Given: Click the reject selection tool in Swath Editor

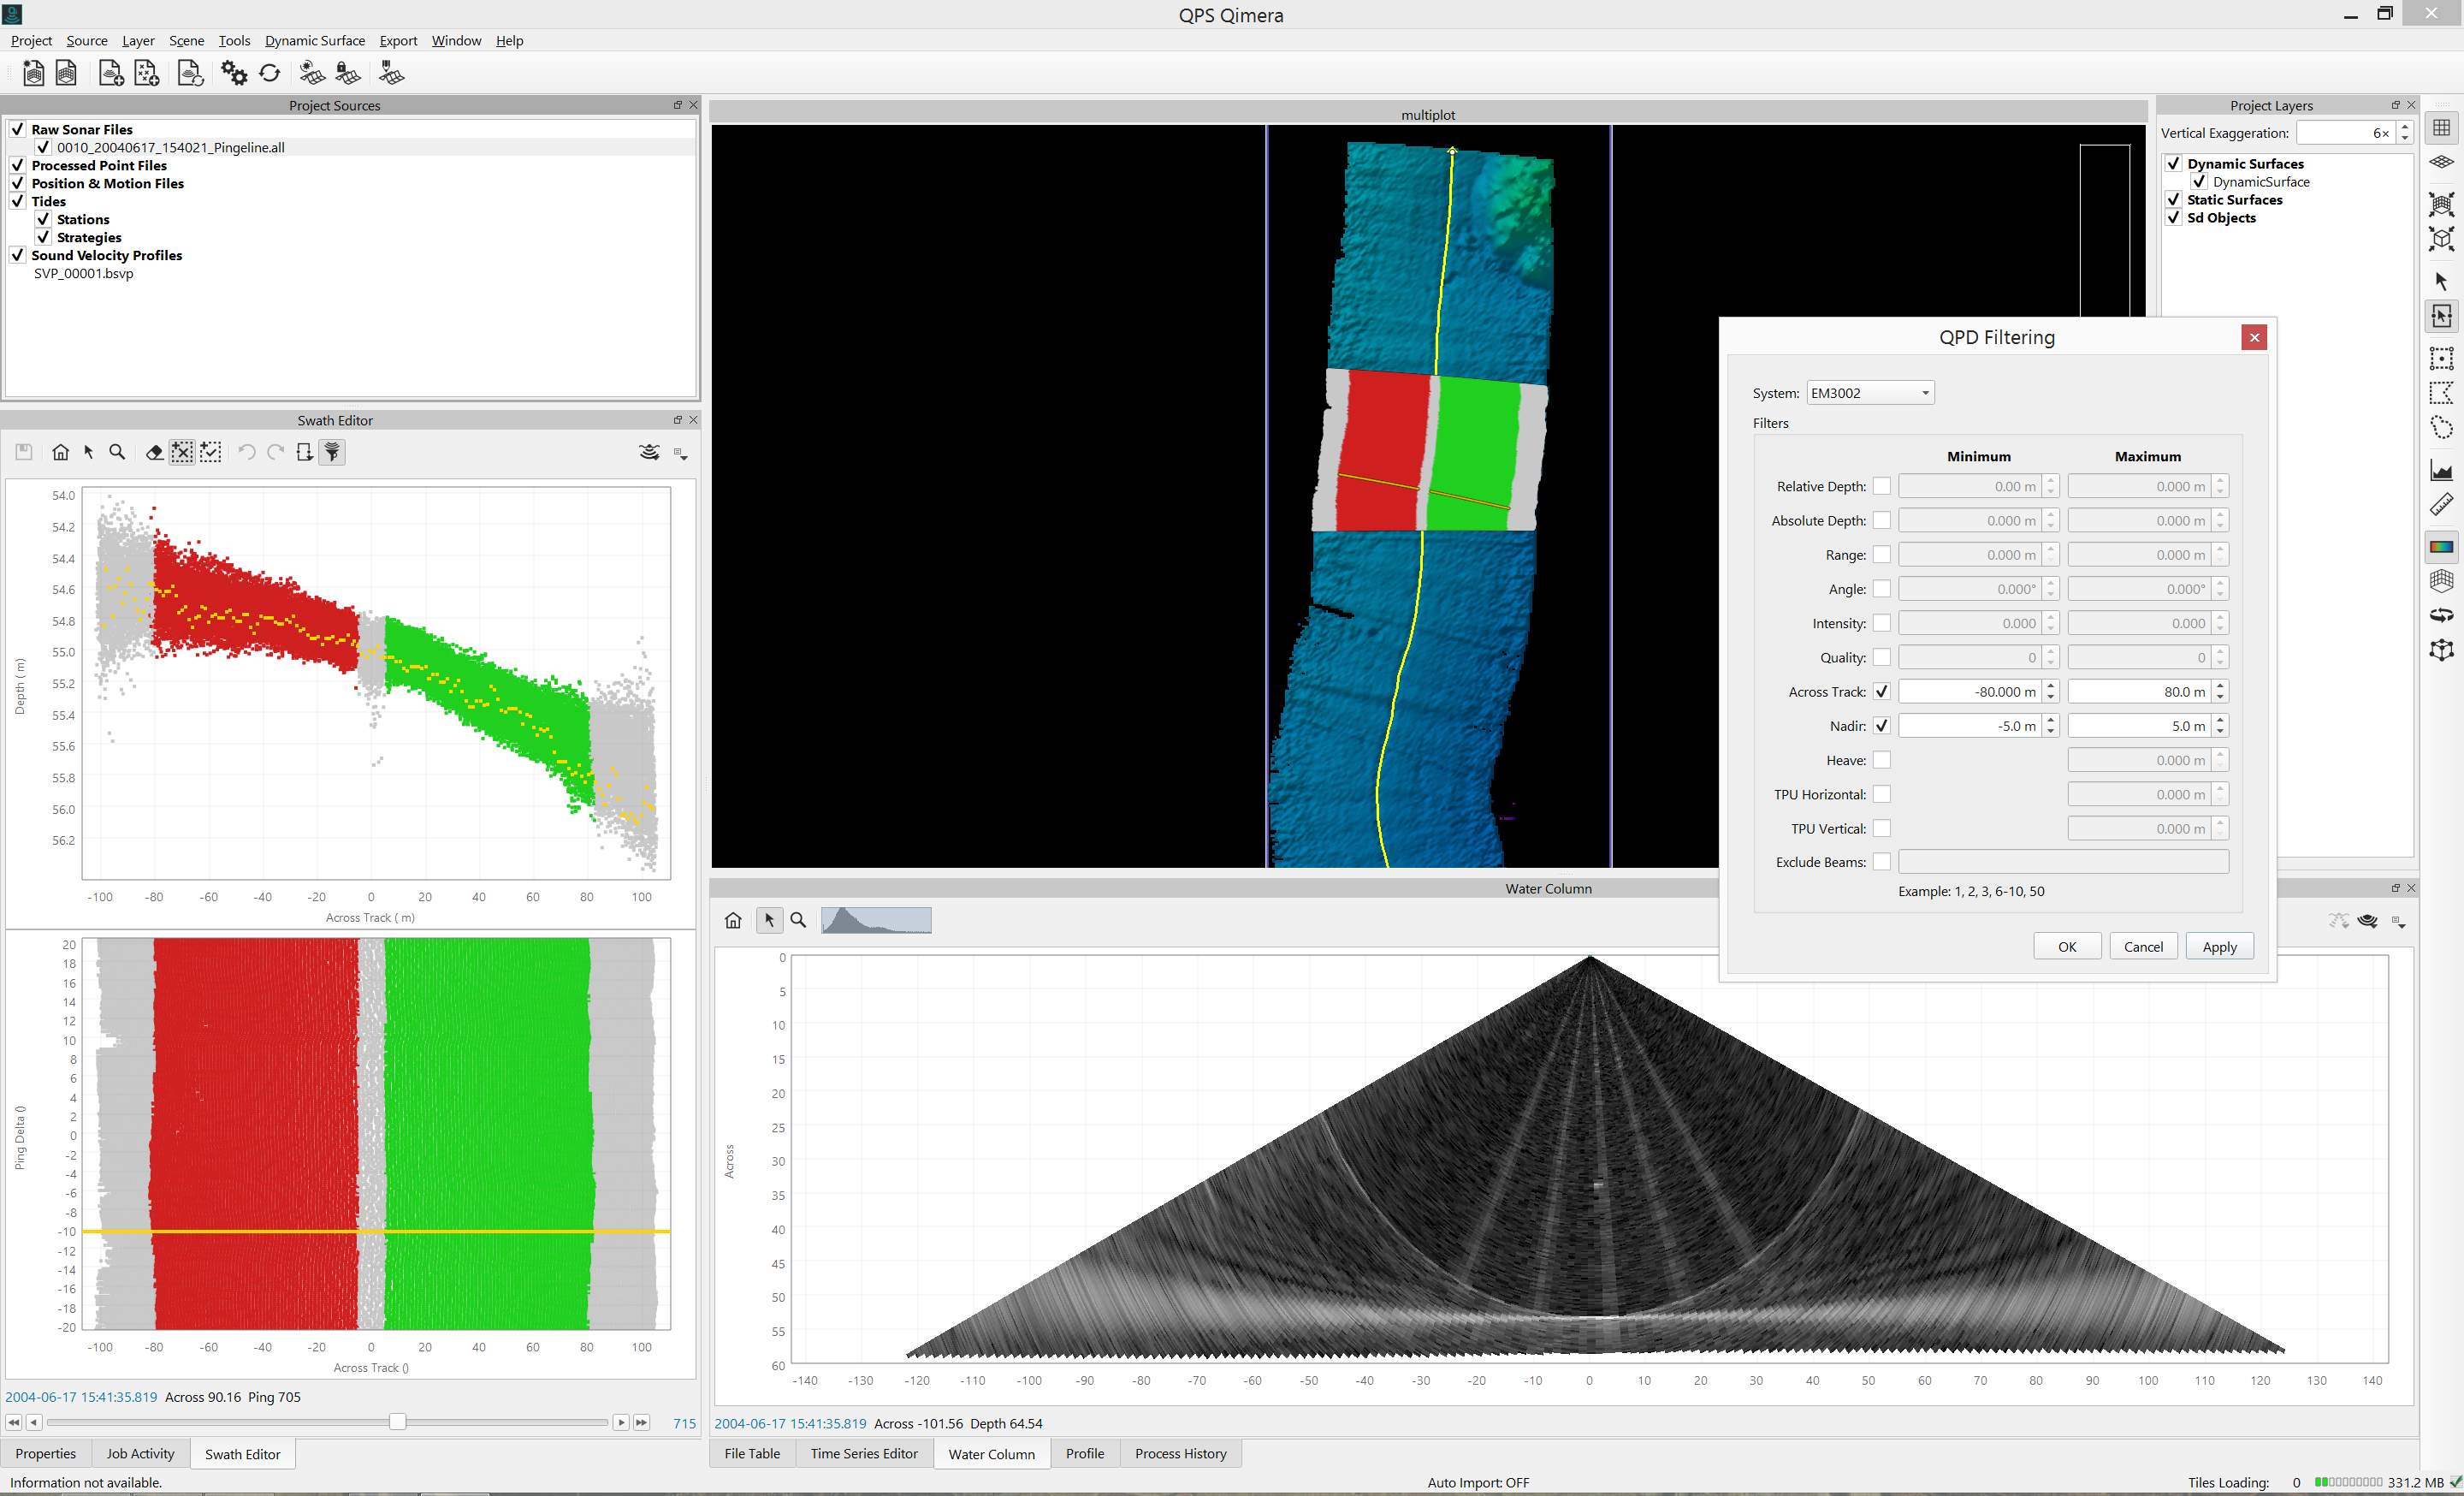Looking at the screenshot, I should (x=182, y=452).
